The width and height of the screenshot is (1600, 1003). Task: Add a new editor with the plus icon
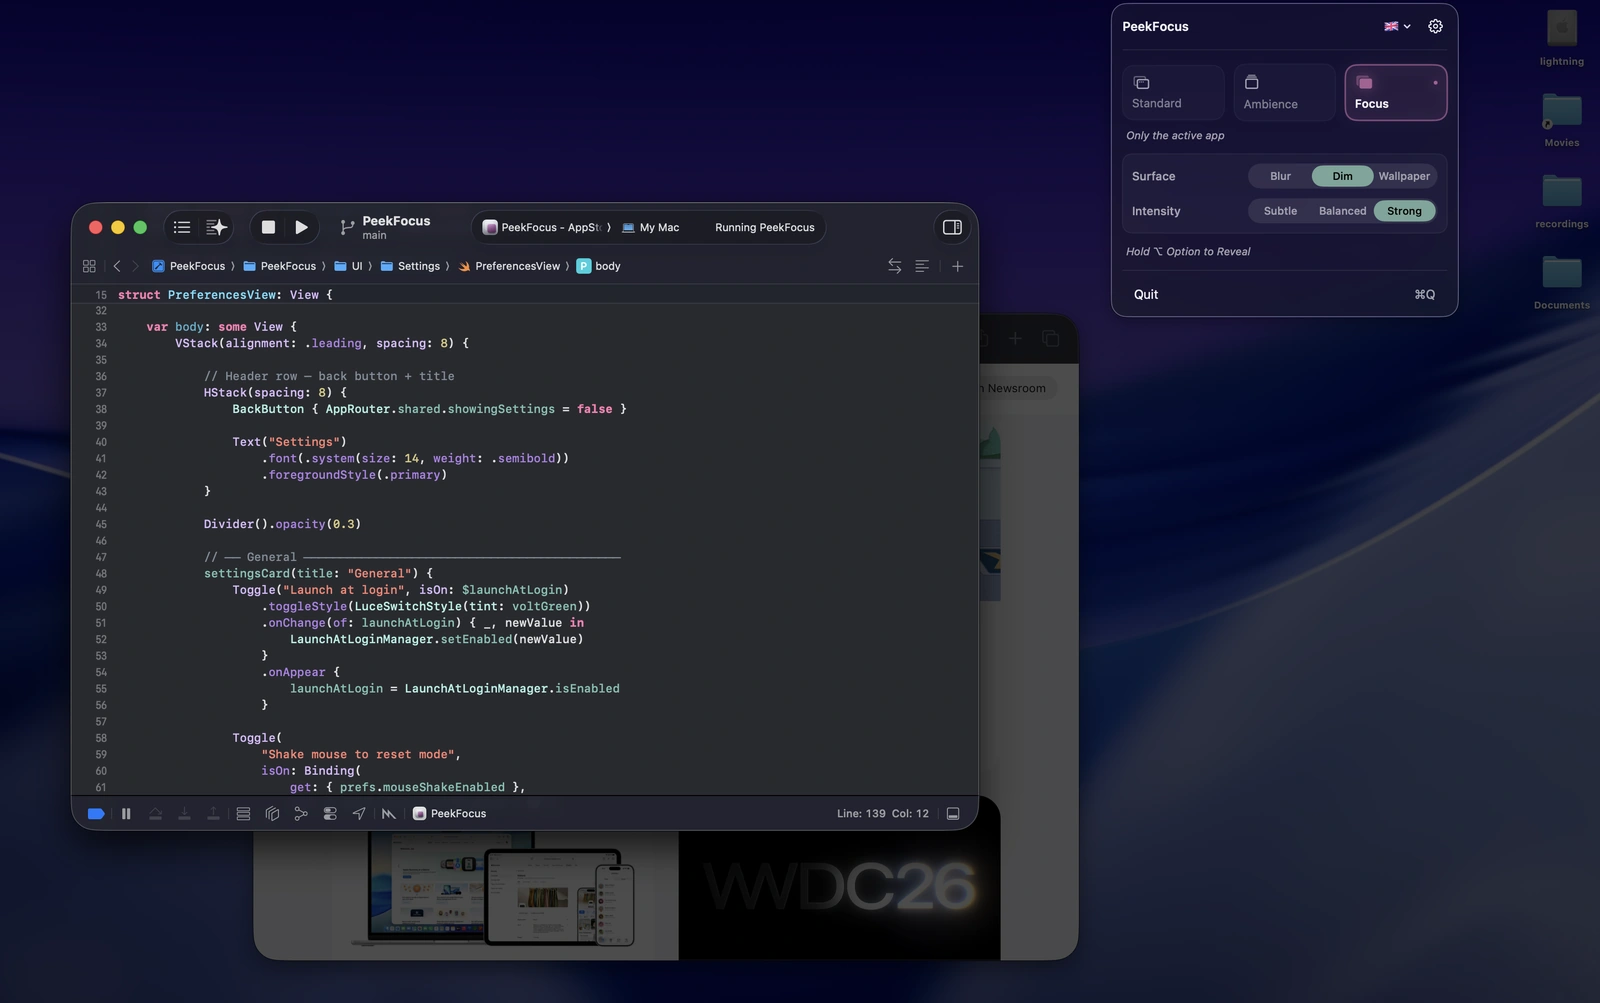point(957,266)
